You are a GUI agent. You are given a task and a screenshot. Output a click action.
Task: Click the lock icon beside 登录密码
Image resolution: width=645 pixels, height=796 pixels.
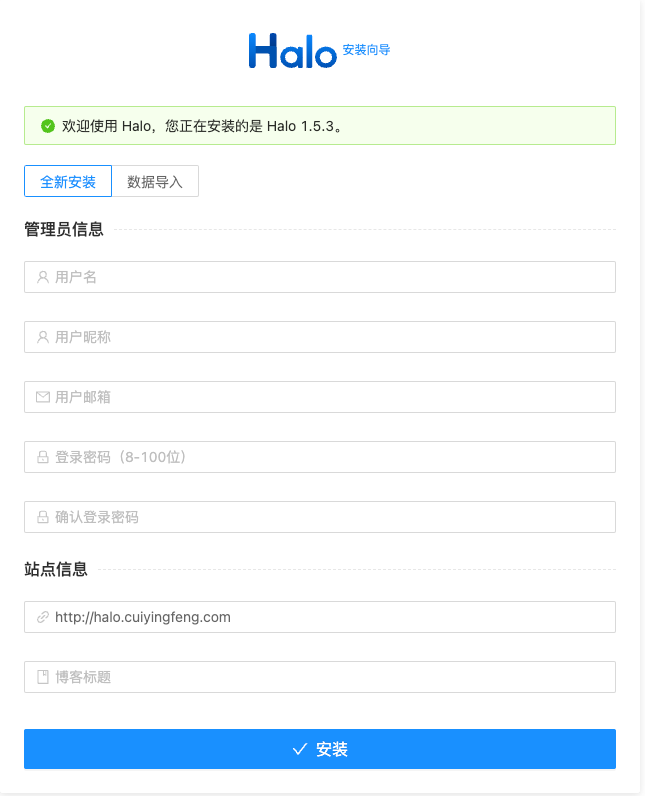coord(43,457)
